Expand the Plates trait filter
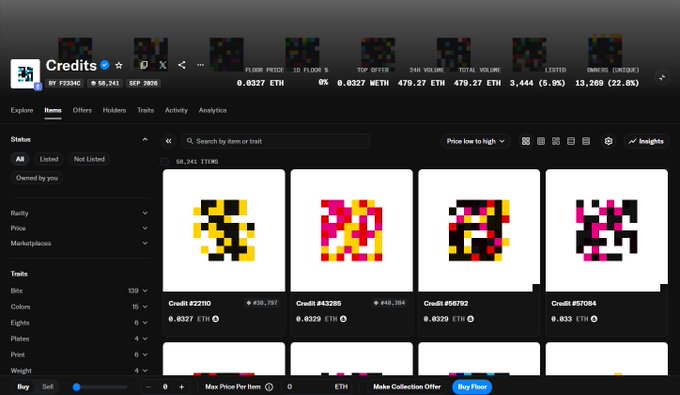The width and height of the screenshot is (680, 395). tap(79, 339)
